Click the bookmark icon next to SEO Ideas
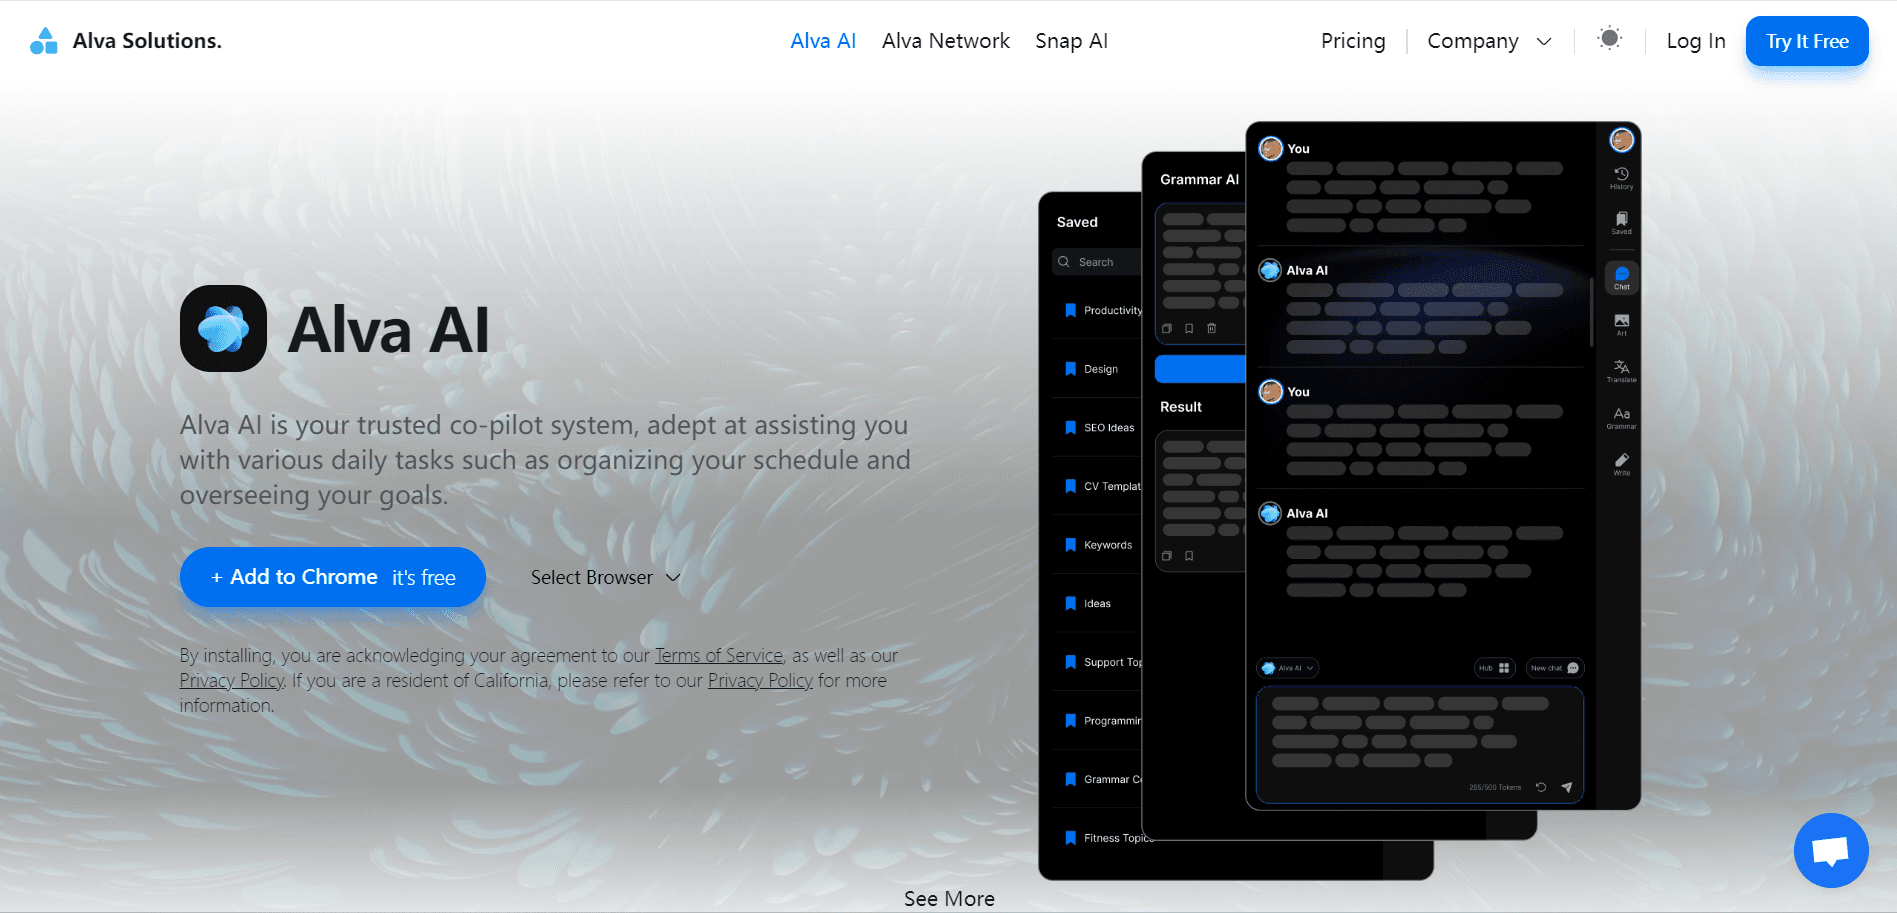This screenshot has height=913, width=1897. (x=1070, y=427)
